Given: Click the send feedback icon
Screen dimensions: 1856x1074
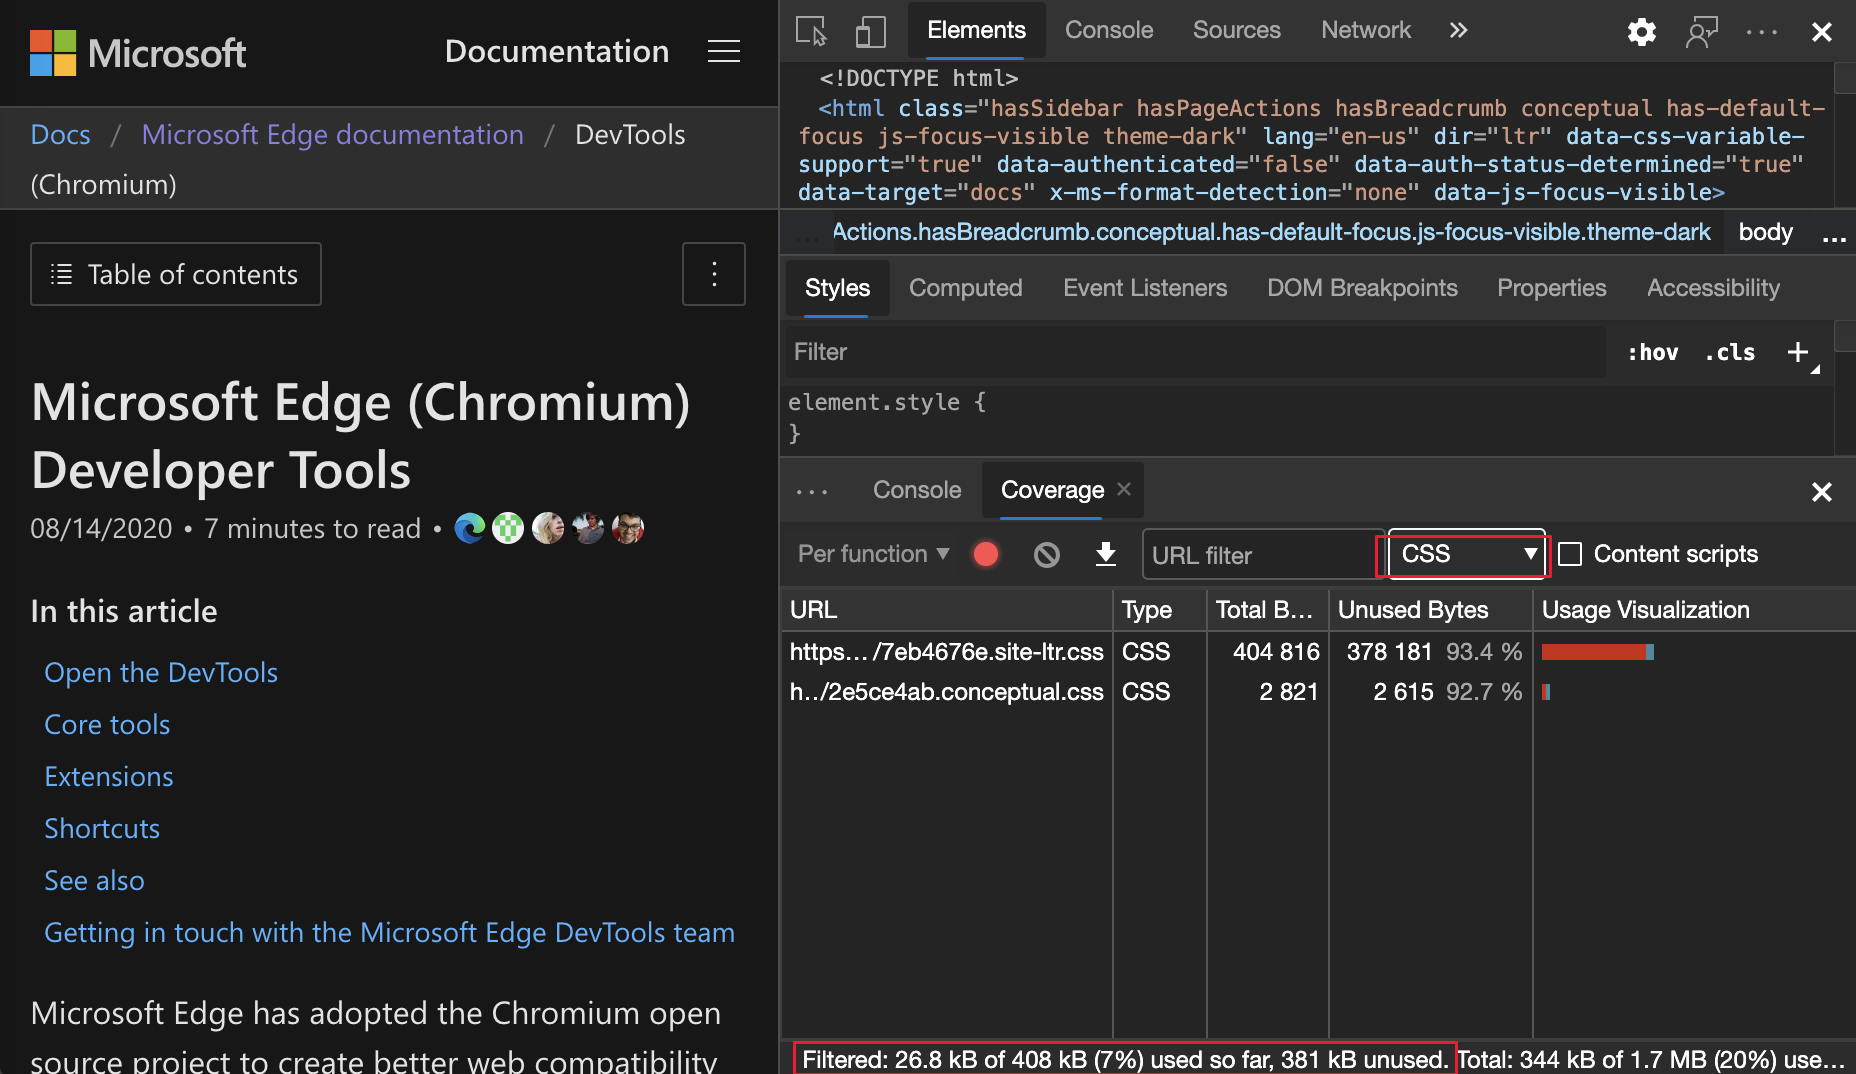Looking at the screenshot, I should (x=1701, y=32).
